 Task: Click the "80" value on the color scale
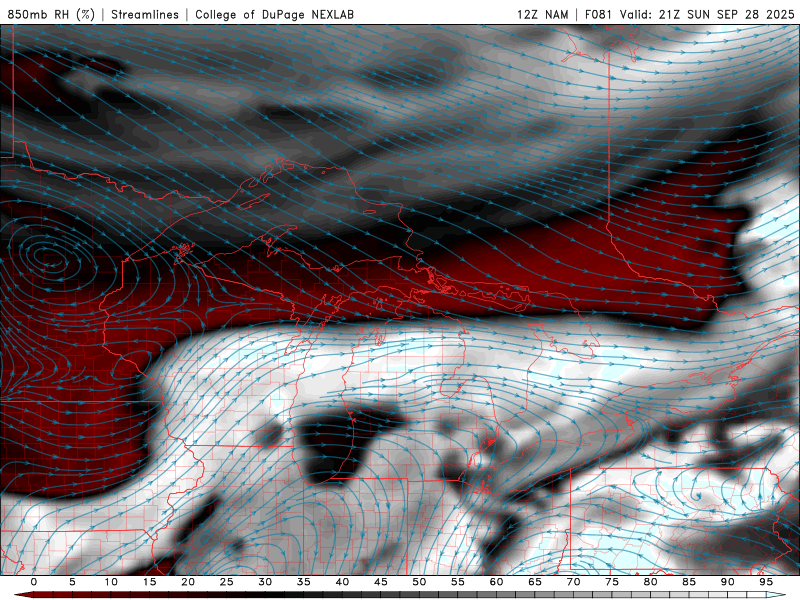651,582
